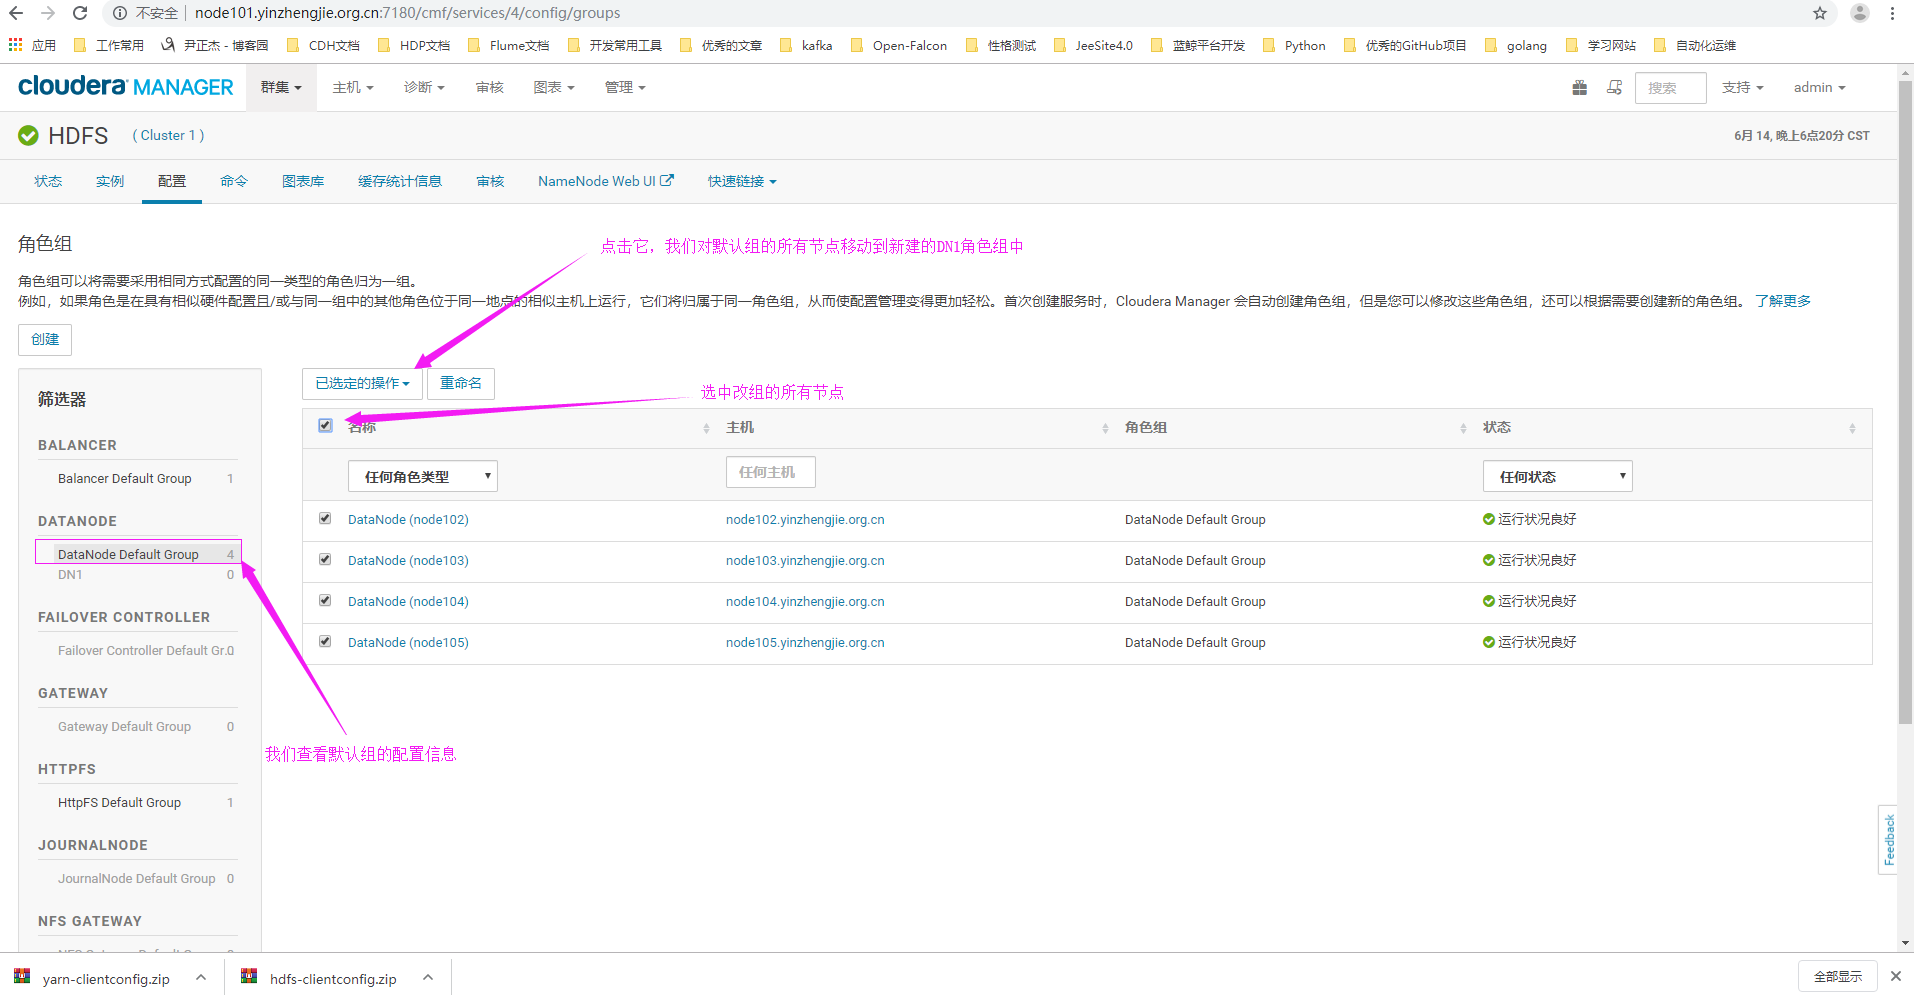Show options for hdfs-clientconfig.zip download
Image resolution: width=1914 pixels, height=1001 pixels.
428,977
